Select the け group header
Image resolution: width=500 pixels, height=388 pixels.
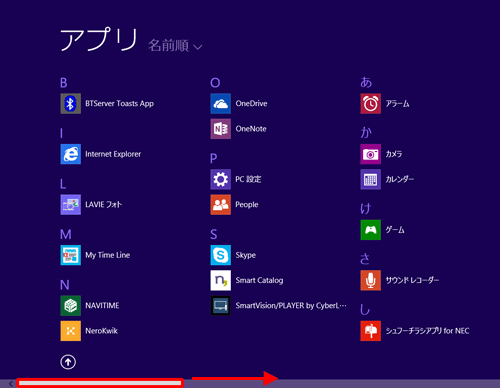point(366,209)
